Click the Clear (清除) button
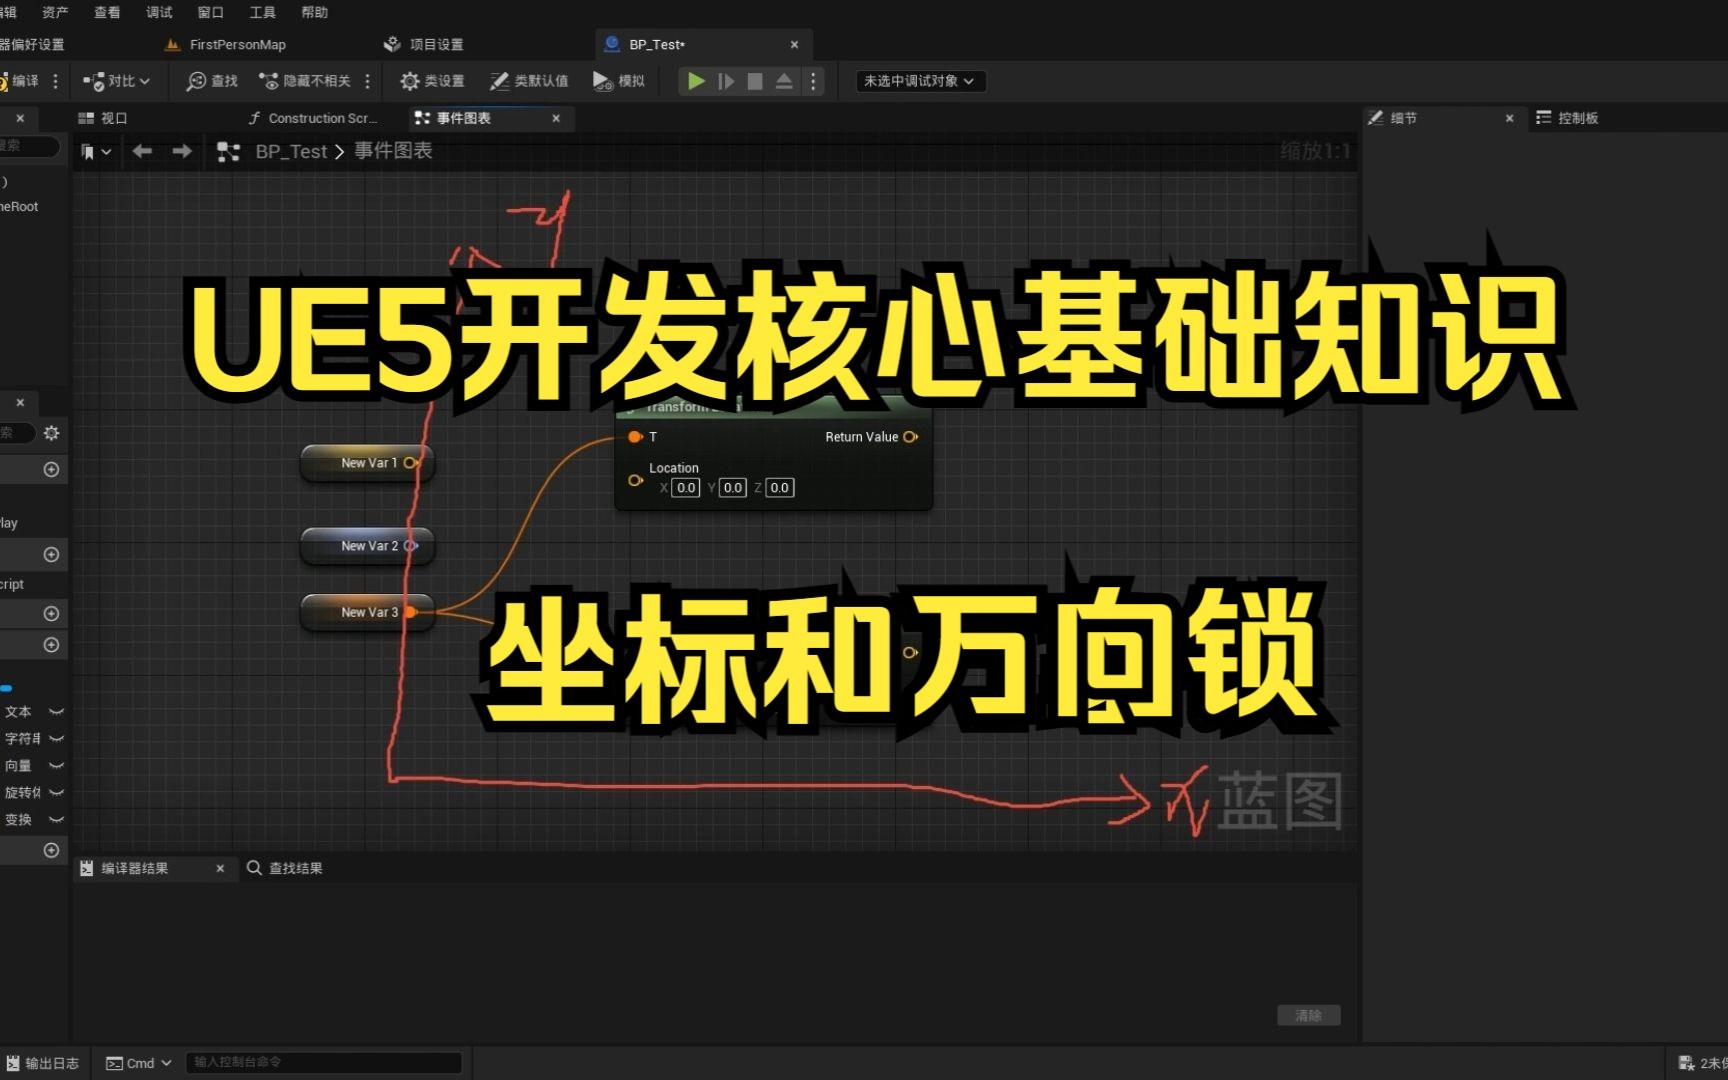Image resolution: width=1728 pixels, height=1080 pixels. [x=1308, y=1015]
